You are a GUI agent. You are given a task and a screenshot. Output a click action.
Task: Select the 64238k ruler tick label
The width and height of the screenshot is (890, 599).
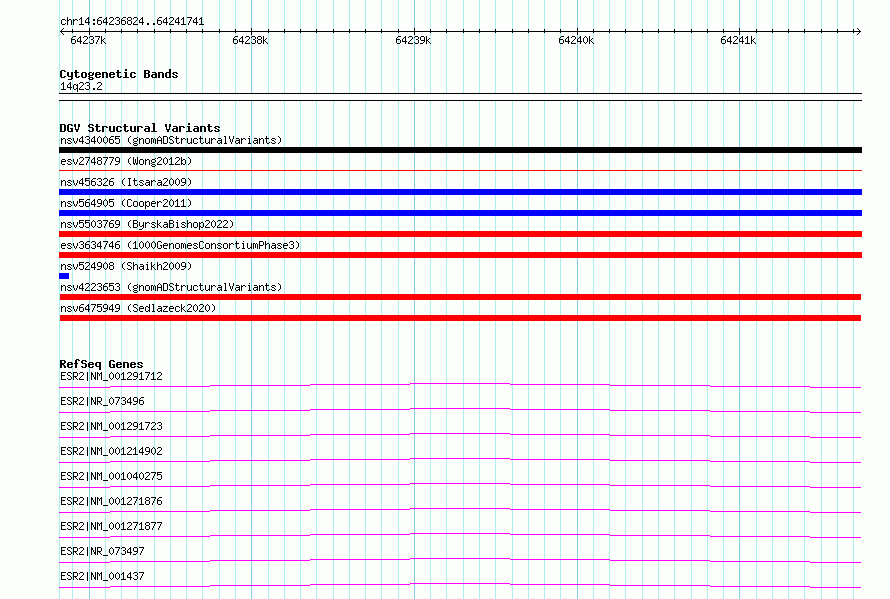pyautogui.click(x=250, y=40)
